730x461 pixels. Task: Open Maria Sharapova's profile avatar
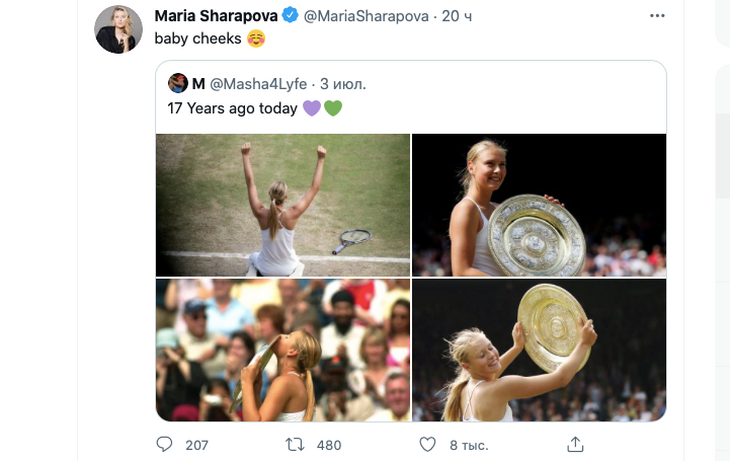click(119, 30)
